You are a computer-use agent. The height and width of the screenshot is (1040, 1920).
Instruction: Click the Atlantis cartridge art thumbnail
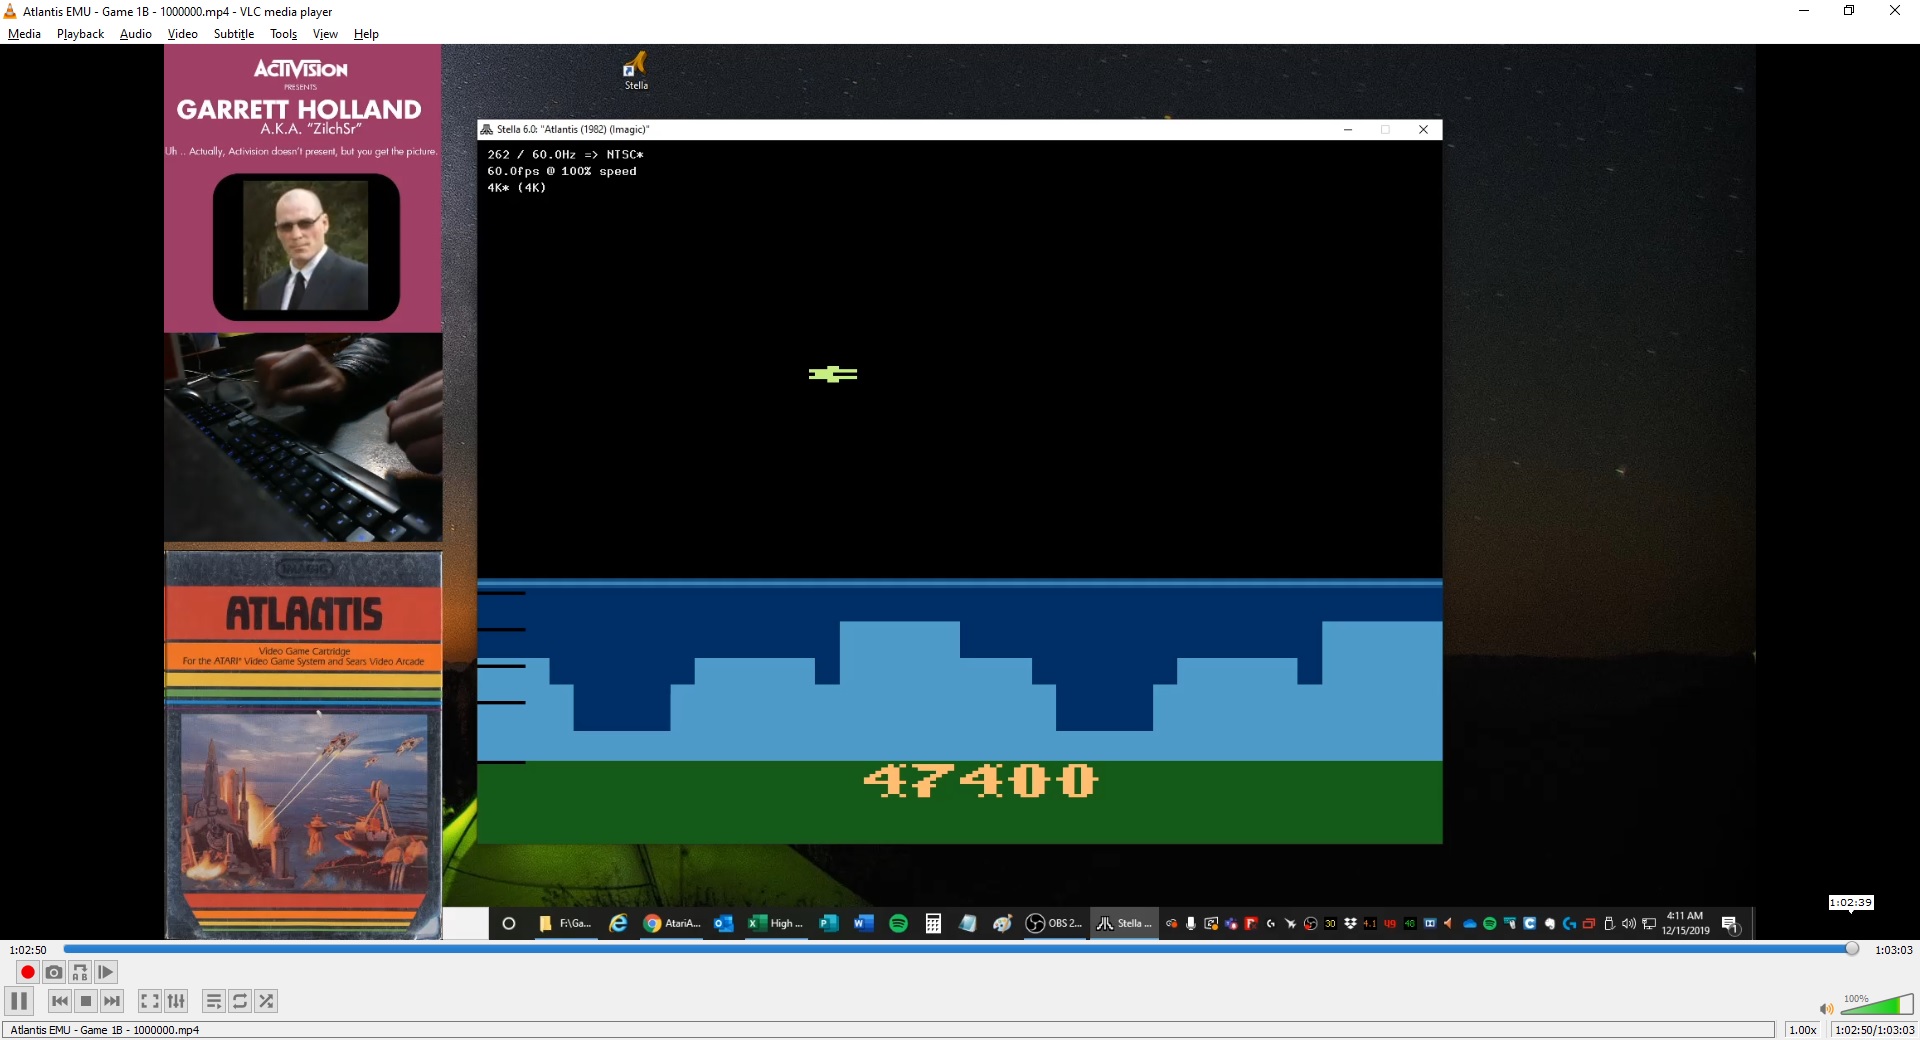click(x=303, y=745)
